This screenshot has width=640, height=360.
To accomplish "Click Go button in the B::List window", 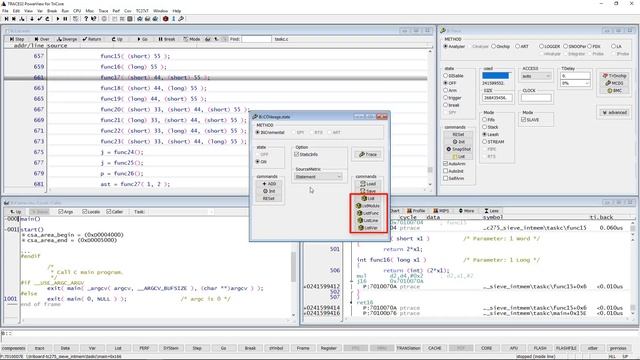I will (142, 39).
